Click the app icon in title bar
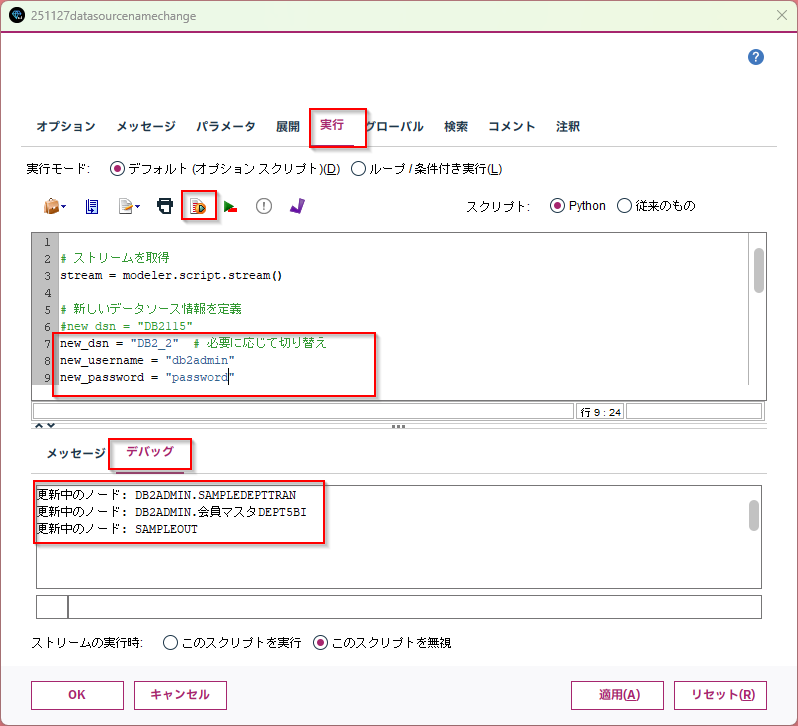Image resolution: width=798 pixels, height=726 pixels. [x=17, y=15]
